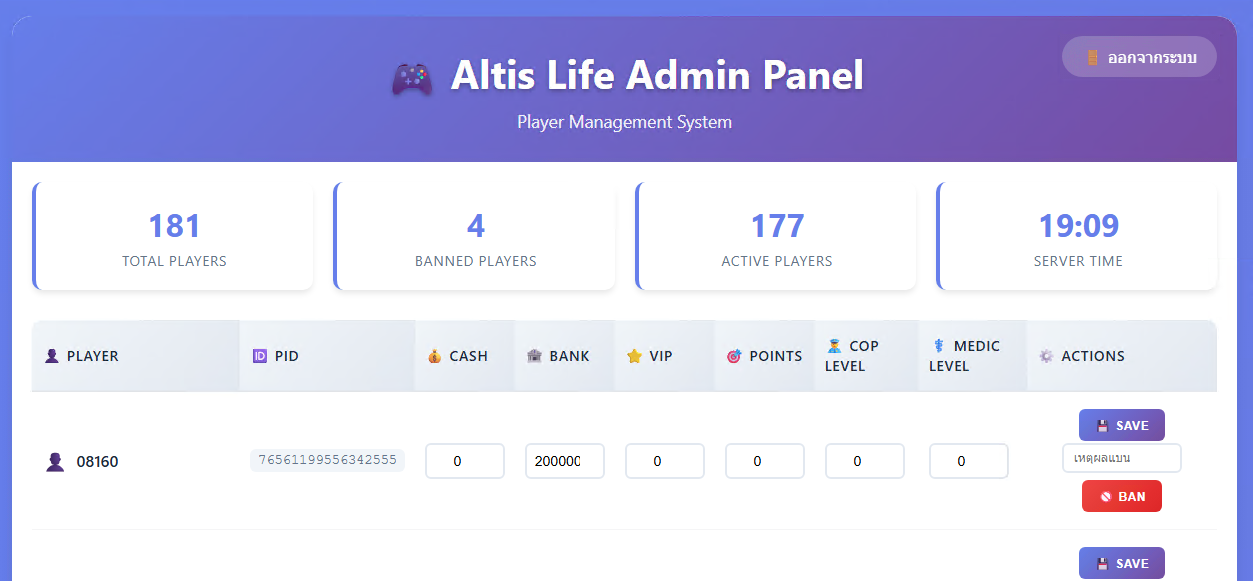1253x581 pixels.
Task: Save changes for player 08160
Action: [x=1121, y=425]
